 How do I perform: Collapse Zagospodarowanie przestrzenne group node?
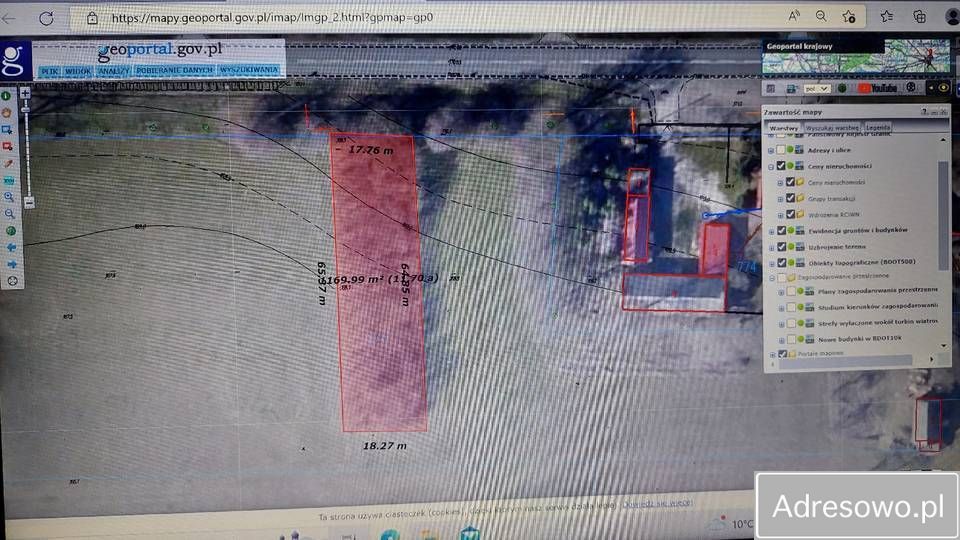click(x=772, y=279)
